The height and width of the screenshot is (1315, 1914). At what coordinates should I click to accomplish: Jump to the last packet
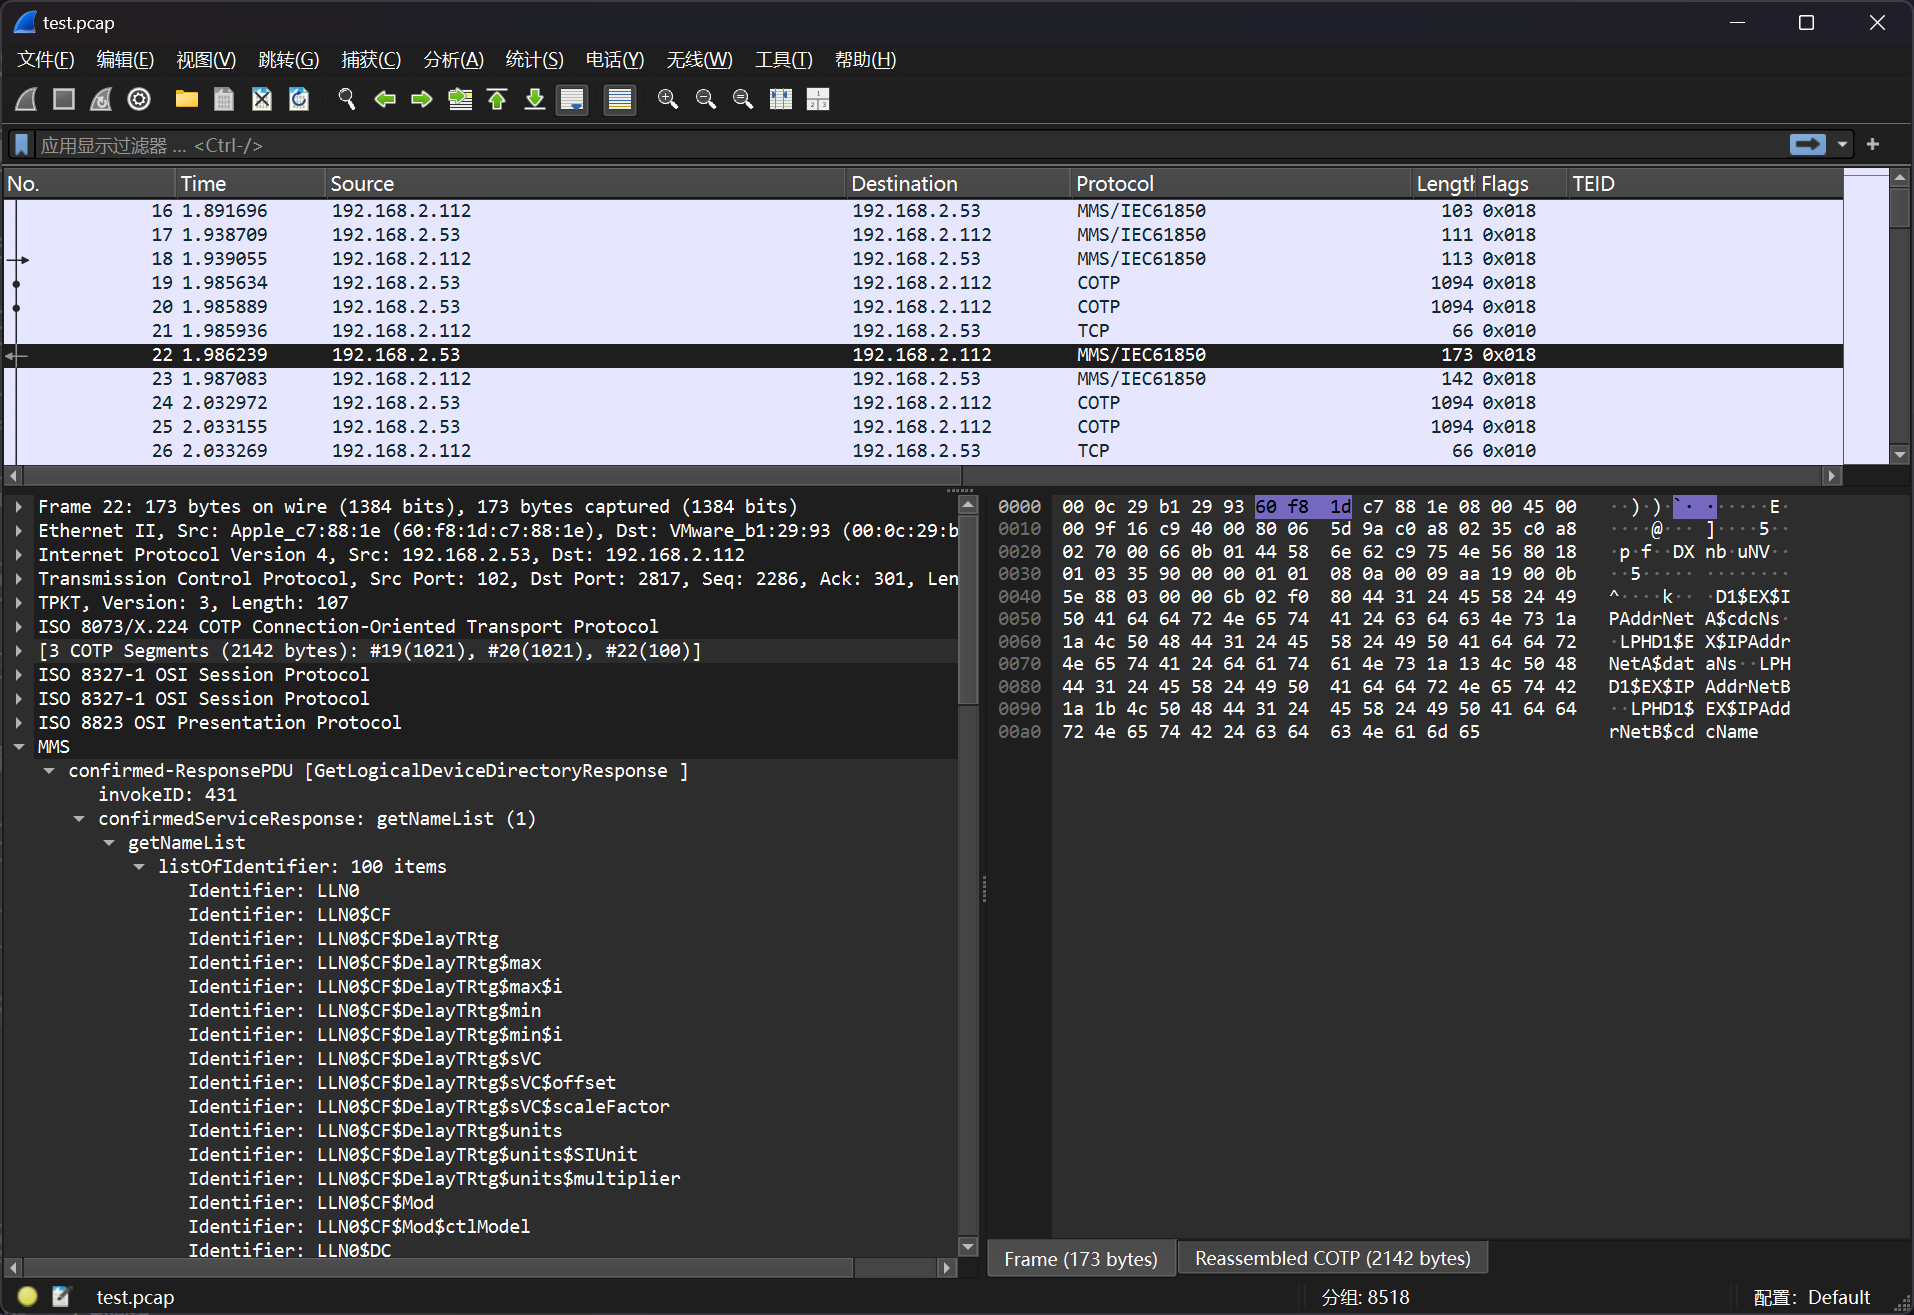pos(535,99)
